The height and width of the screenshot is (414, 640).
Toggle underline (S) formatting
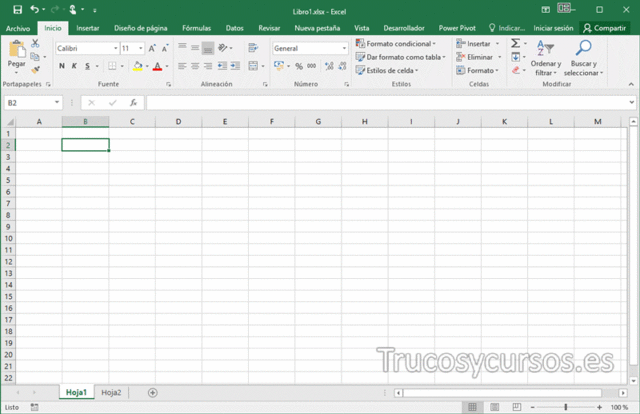[x=87, y=66]
